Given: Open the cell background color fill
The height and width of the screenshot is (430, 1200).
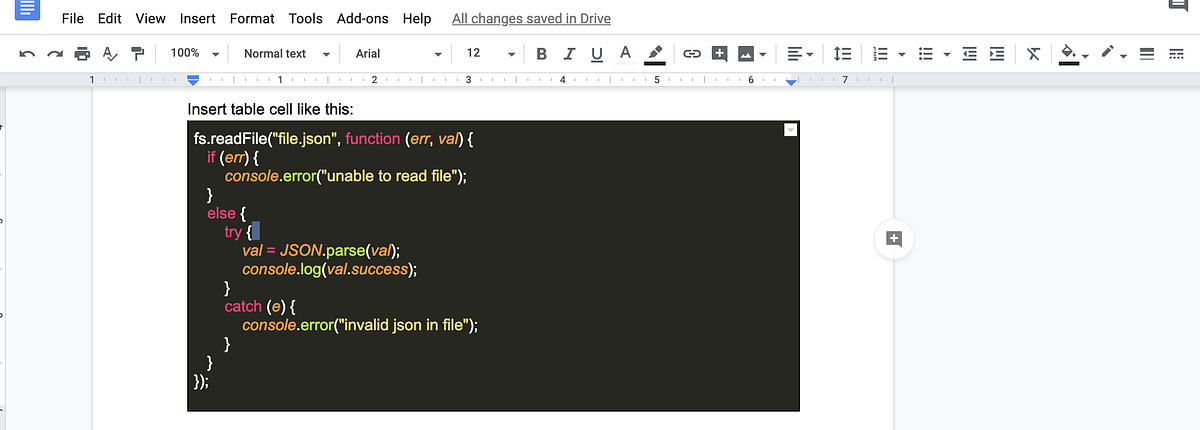Looking at the screenshot, I should point(1069,54).
